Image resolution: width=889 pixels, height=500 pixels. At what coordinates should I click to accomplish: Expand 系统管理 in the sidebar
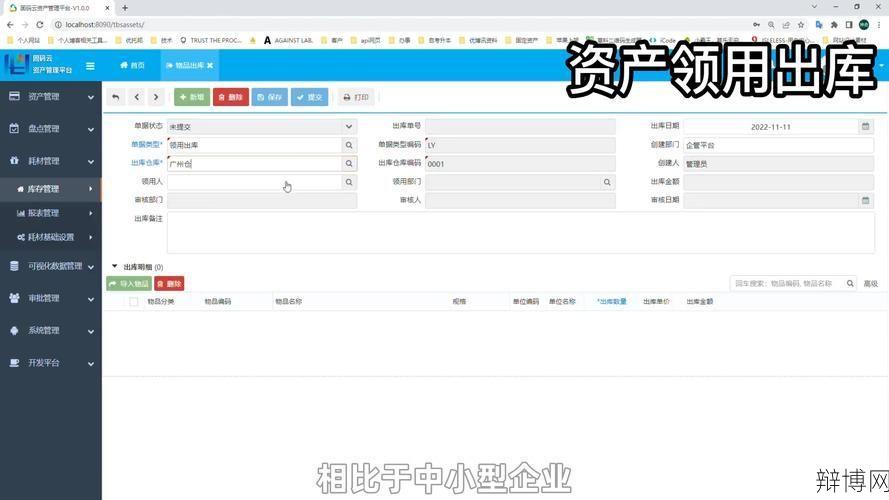pyautogui.click(x=51, y=330)
